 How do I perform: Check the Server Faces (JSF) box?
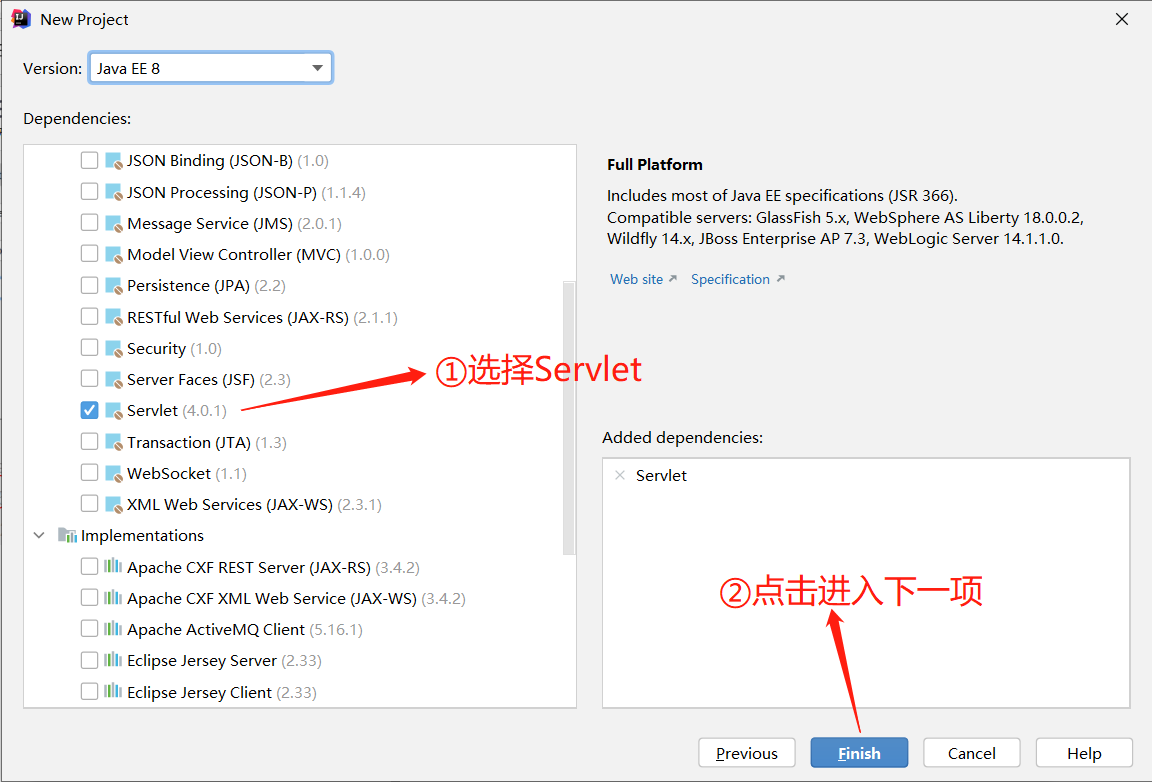[89, 379]
